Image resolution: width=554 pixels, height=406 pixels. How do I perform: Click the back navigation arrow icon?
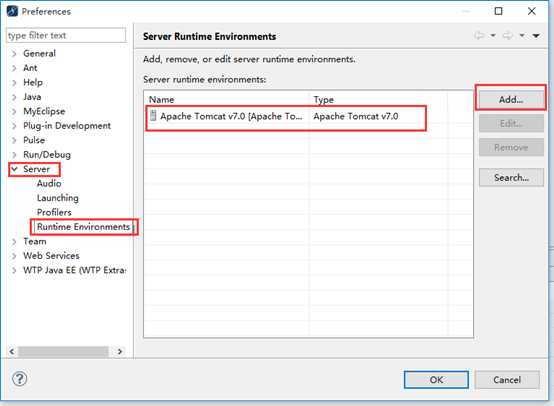[479, 35]
